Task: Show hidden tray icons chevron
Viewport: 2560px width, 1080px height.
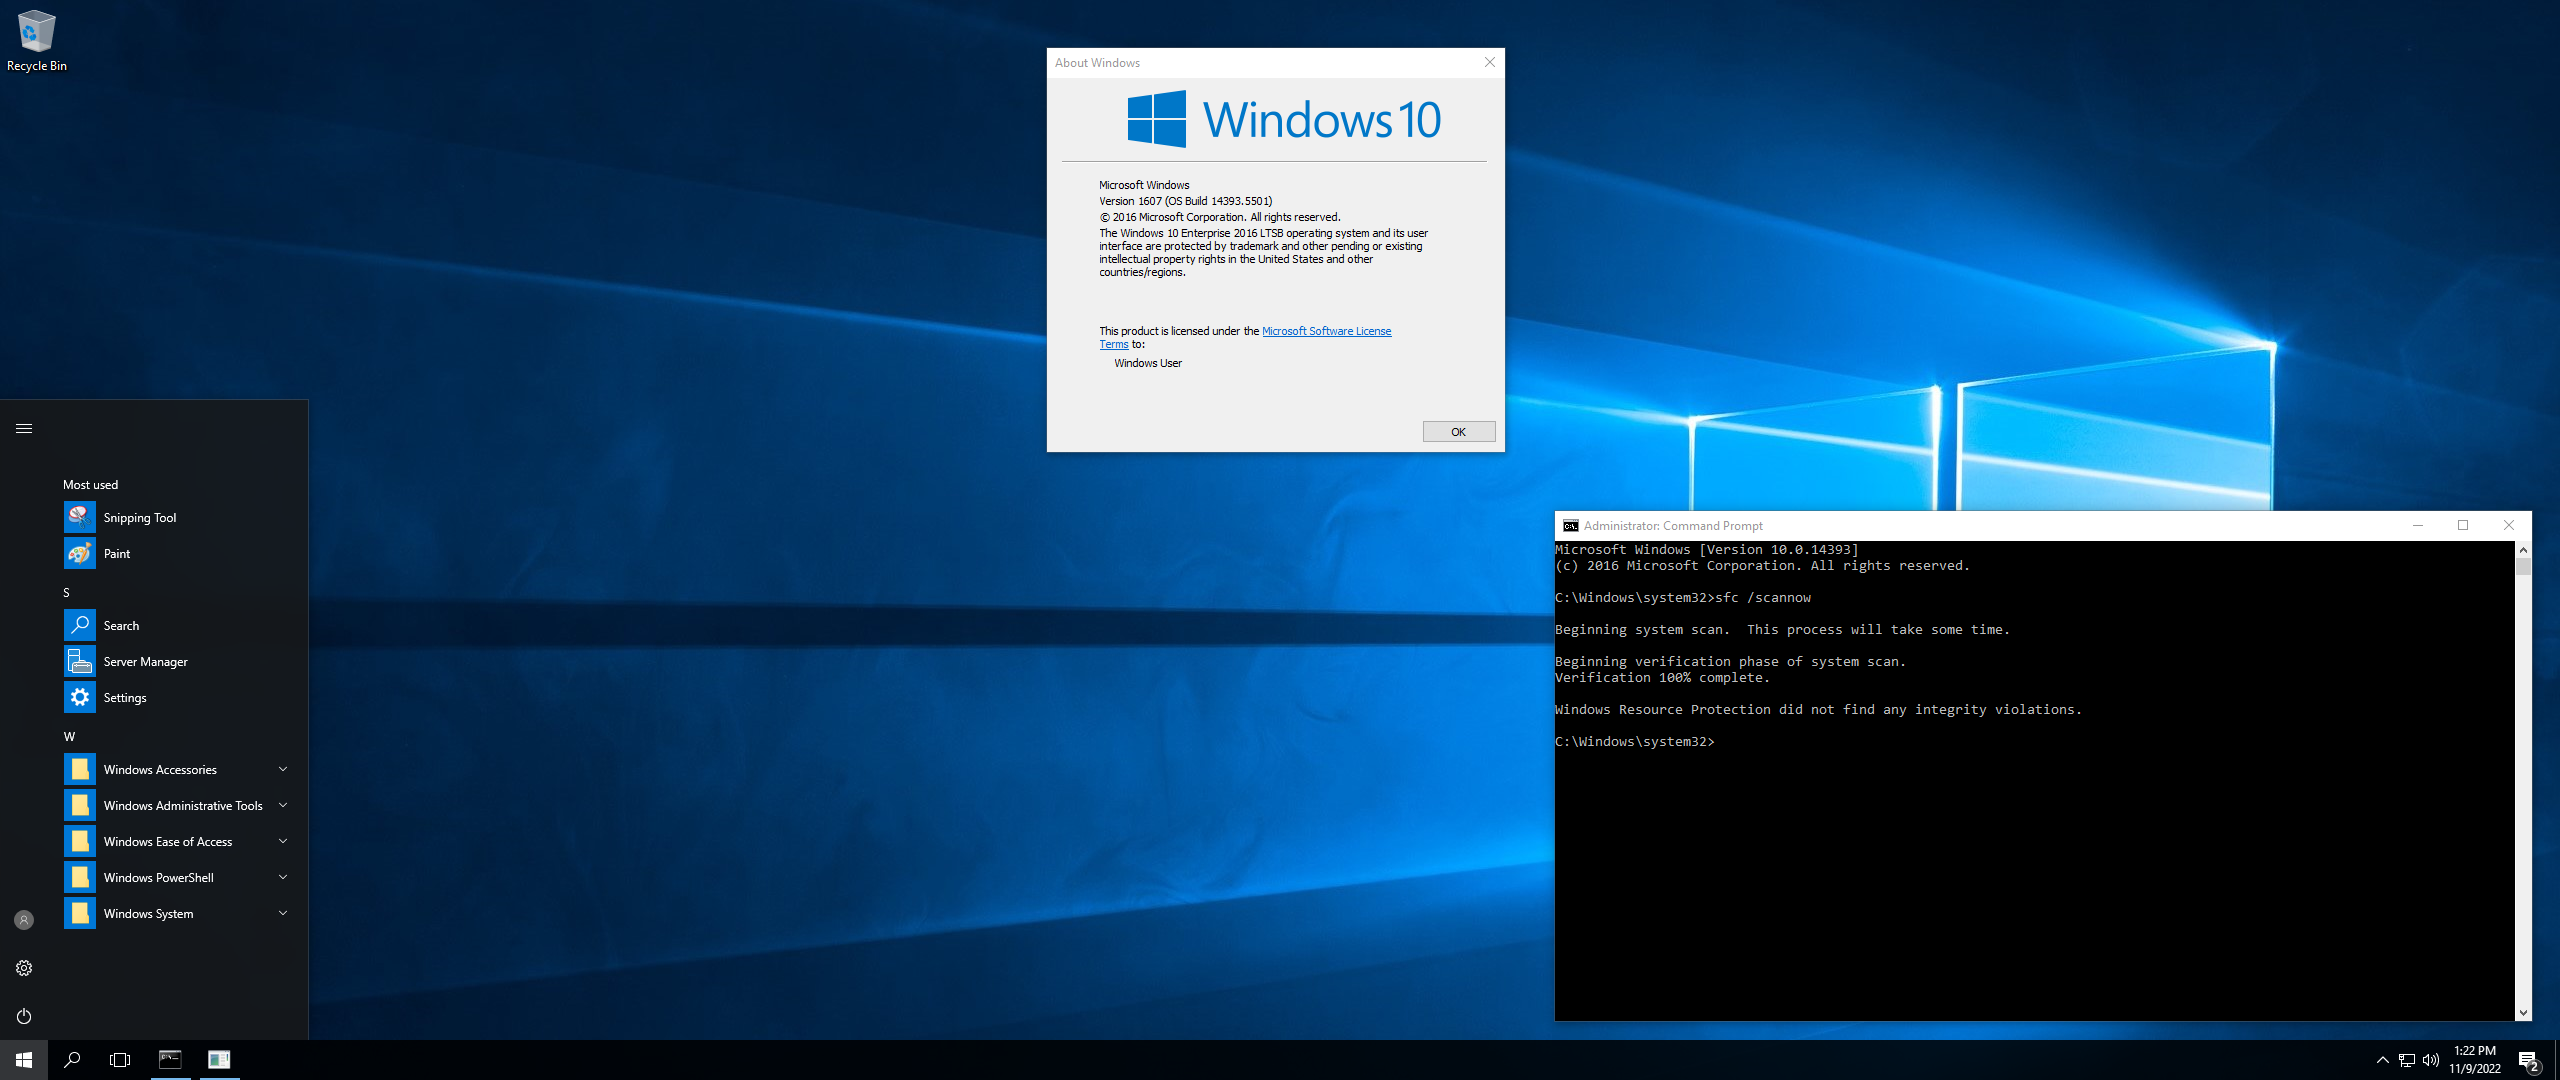Action: point(2383,1060)
